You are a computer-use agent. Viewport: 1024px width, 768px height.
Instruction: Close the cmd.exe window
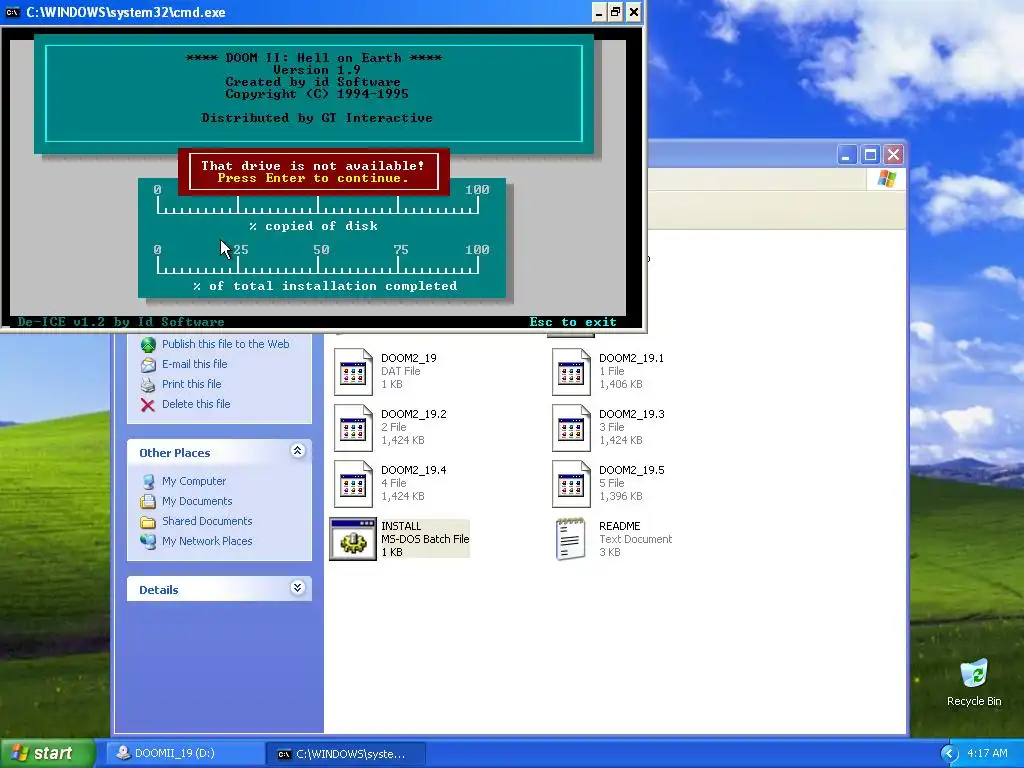[633, 12]
